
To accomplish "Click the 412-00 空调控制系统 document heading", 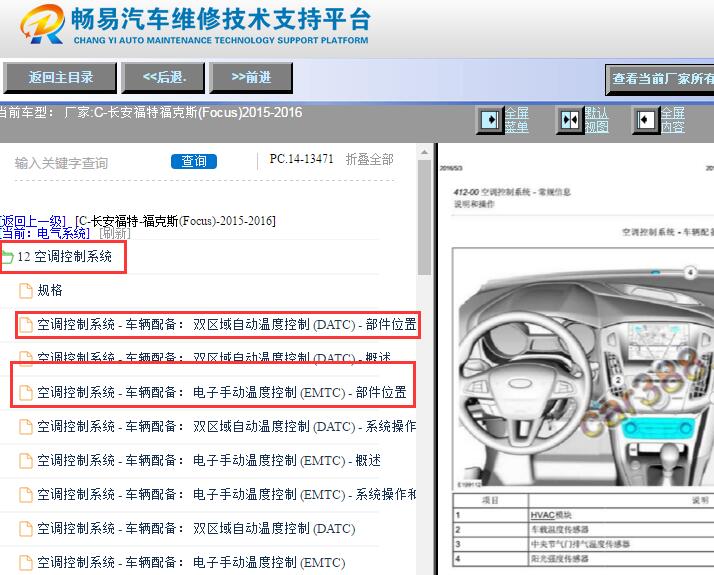I will (x=512, y=192).
